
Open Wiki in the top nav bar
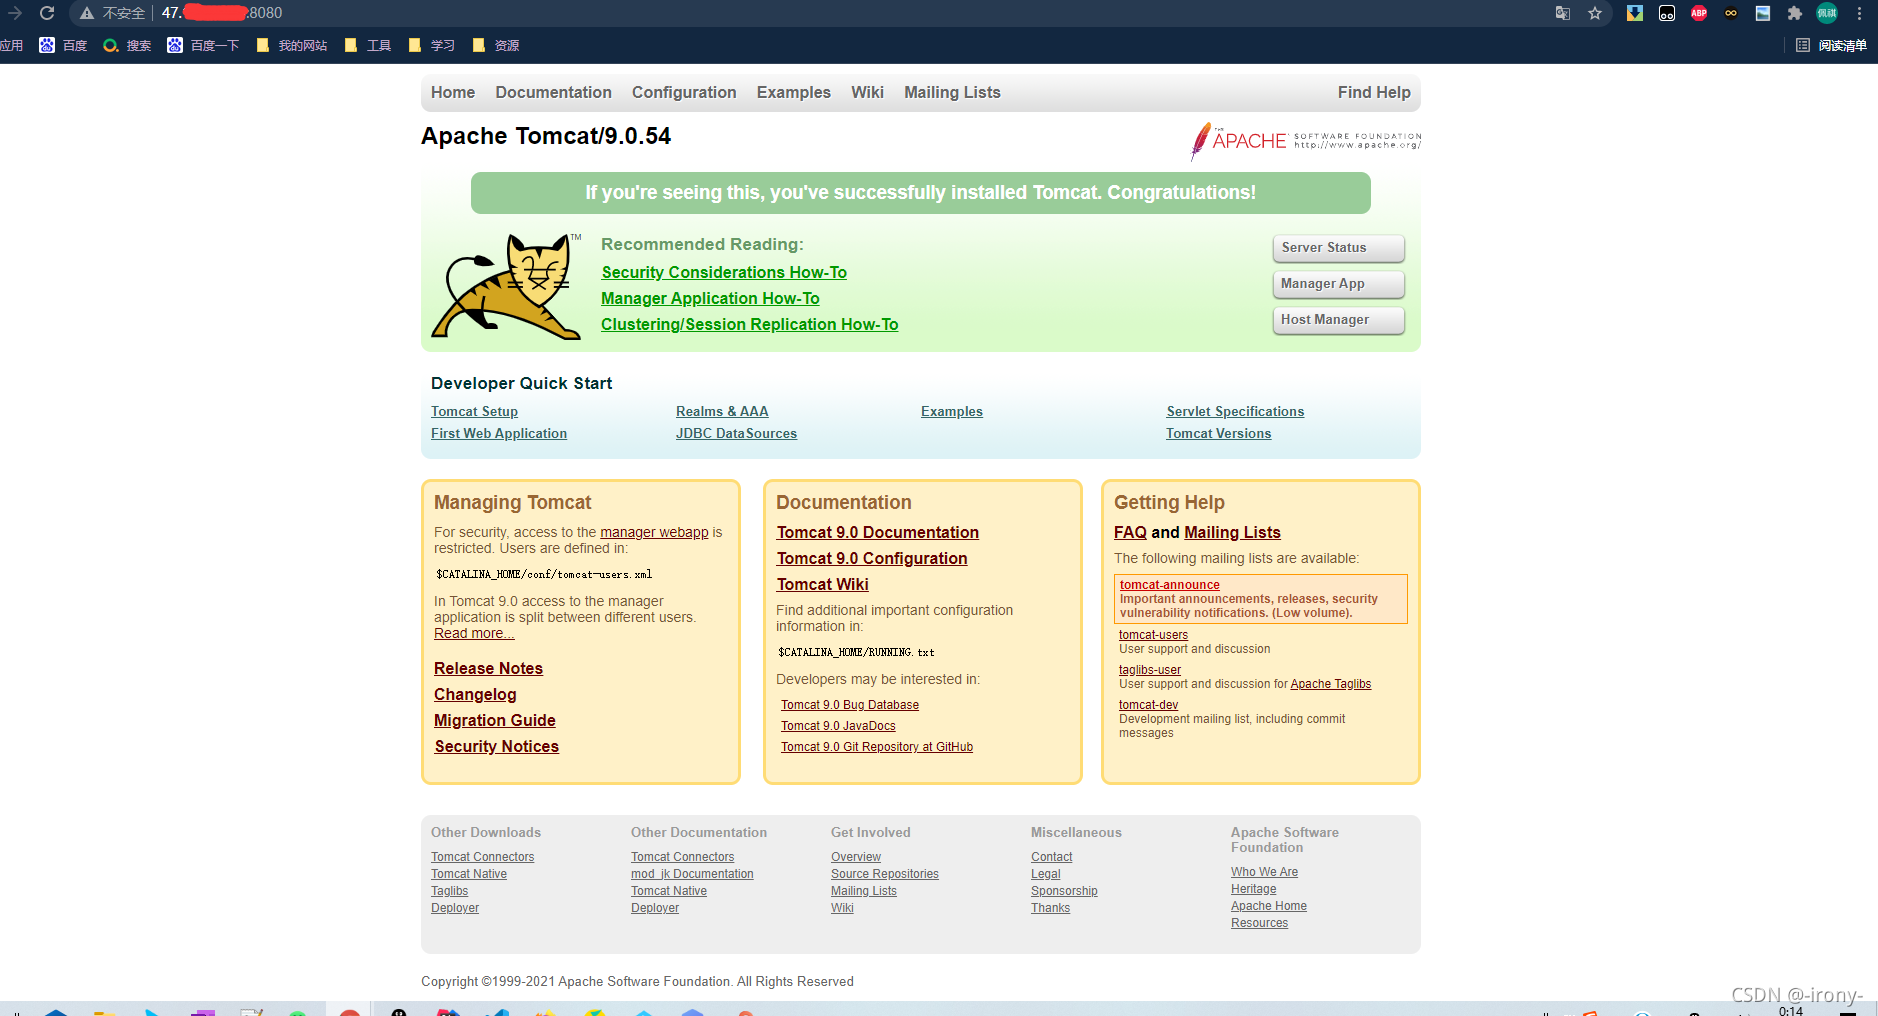[867, 92]
